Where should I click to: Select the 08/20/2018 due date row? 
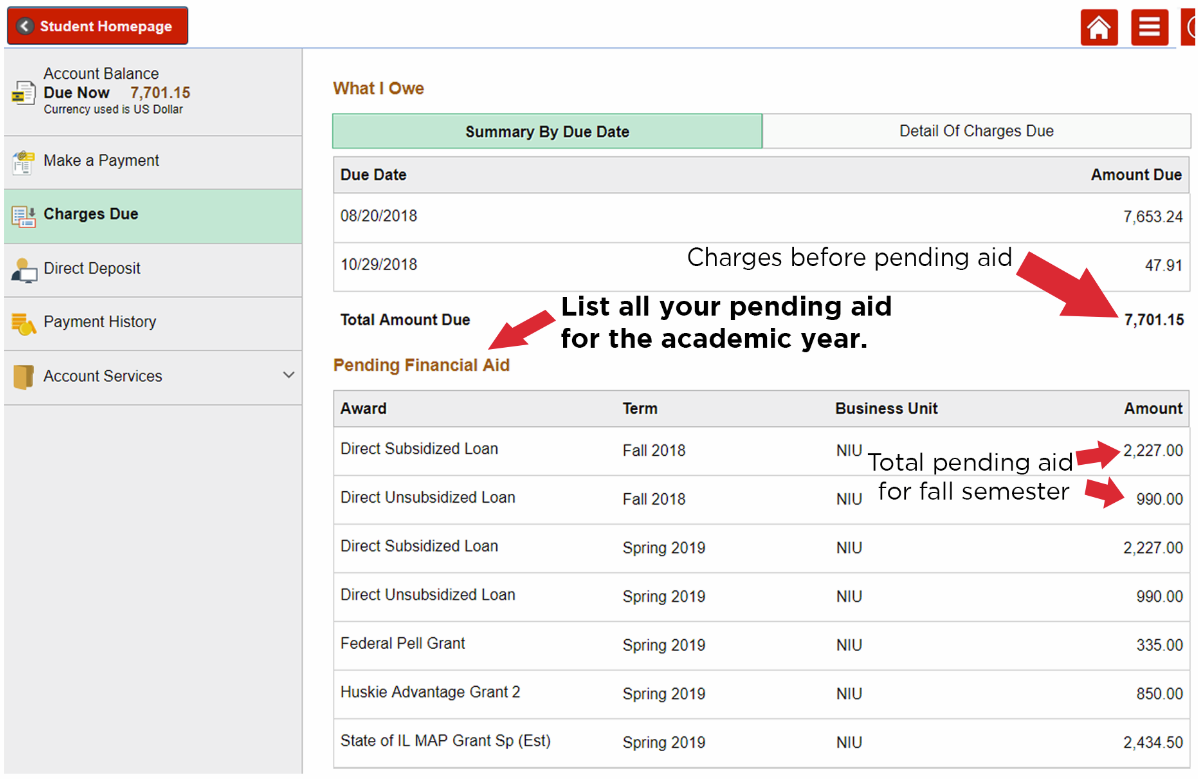pos(760,217)
